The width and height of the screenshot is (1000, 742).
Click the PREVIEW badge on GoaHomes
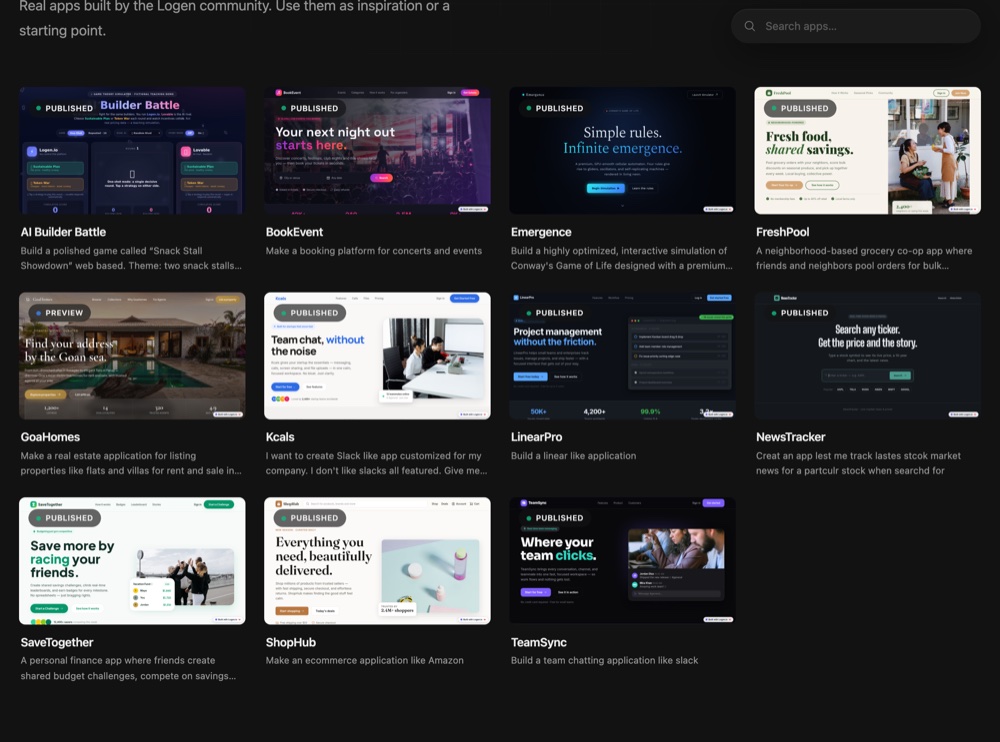tap(60, 313)
